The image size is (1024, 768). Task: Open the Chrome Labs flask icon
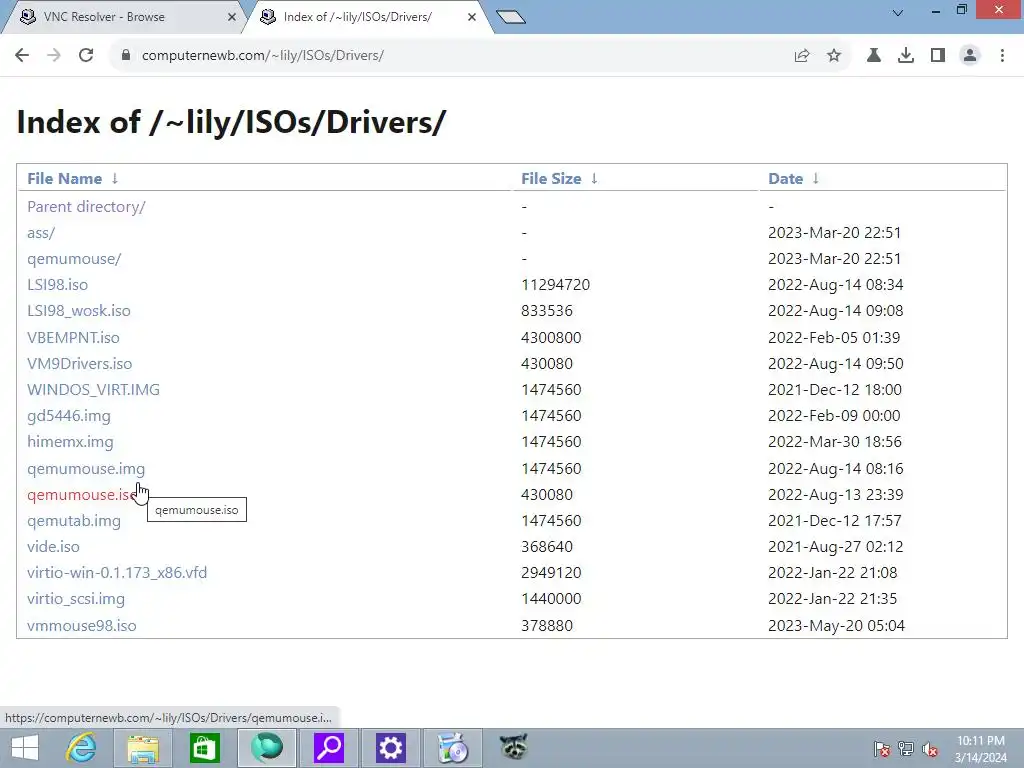(873, 56)
